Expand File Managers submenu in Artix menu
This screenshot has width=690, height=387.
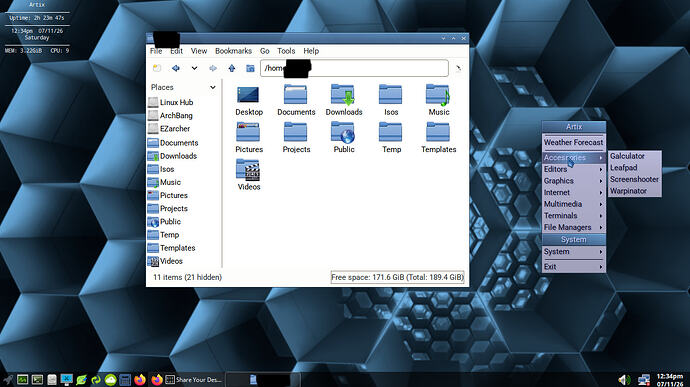[x=574, y=227]
